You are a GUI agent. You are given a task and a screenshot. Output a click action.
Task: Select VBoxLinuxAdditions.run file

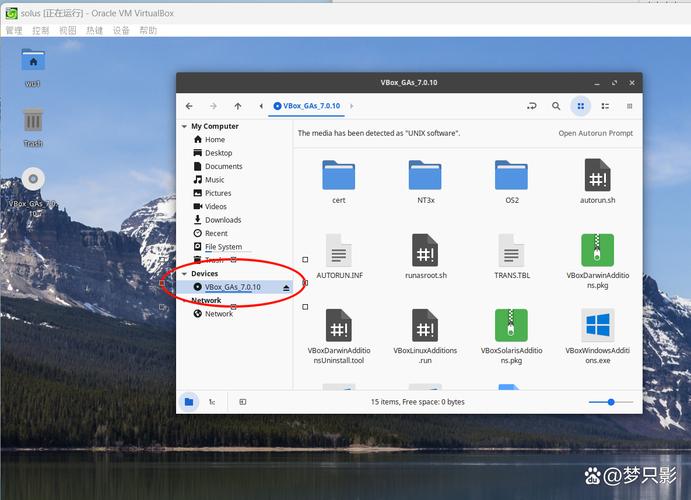[425, 337]
